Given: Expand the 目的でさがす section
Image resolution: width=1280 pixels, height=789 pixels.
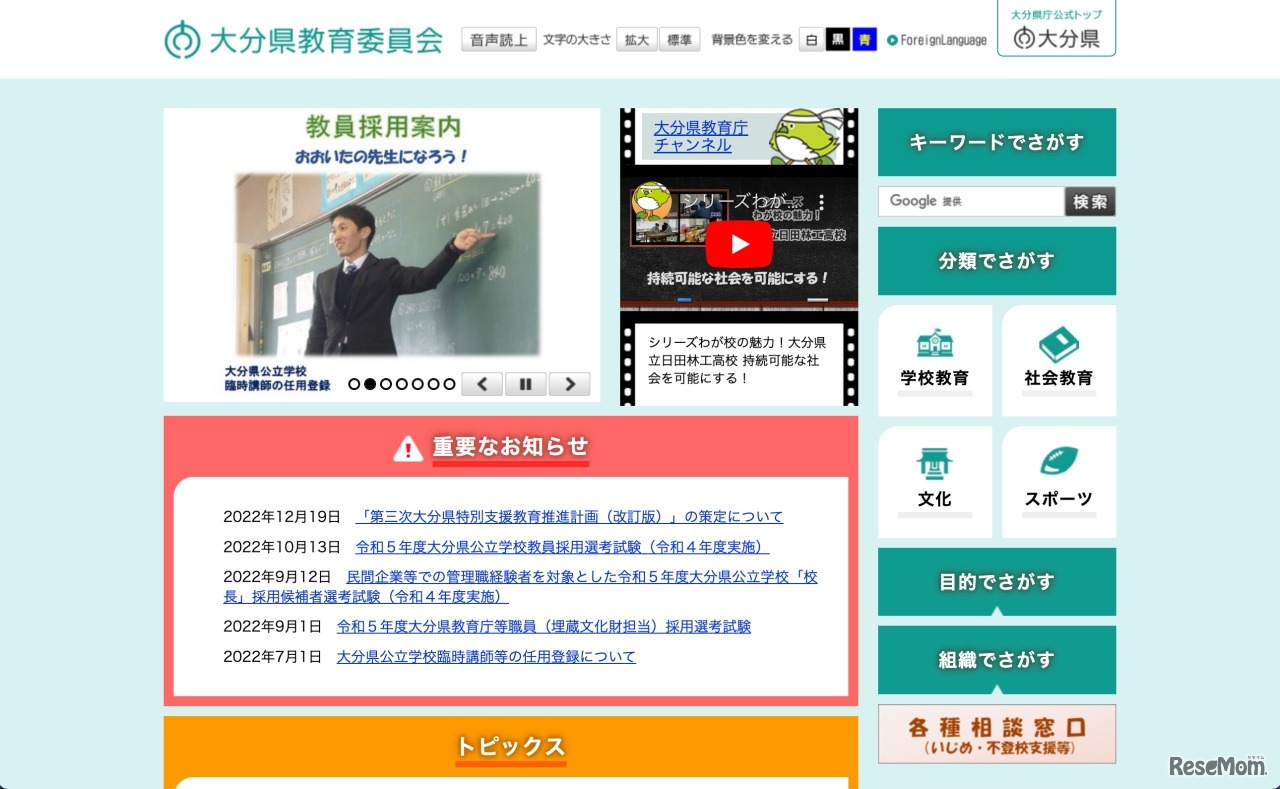Looking at the screenshot, I should coord(997,582).
